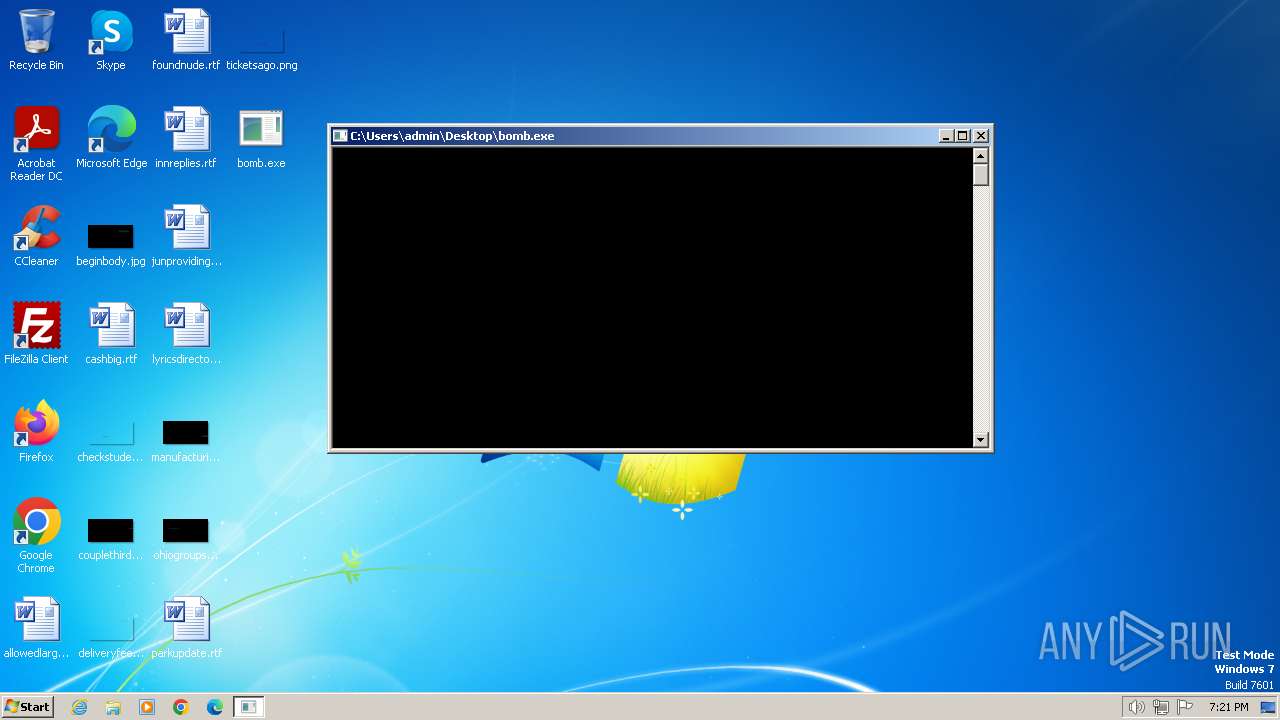Open FileZilla Client shortcut

coord(36,334)
